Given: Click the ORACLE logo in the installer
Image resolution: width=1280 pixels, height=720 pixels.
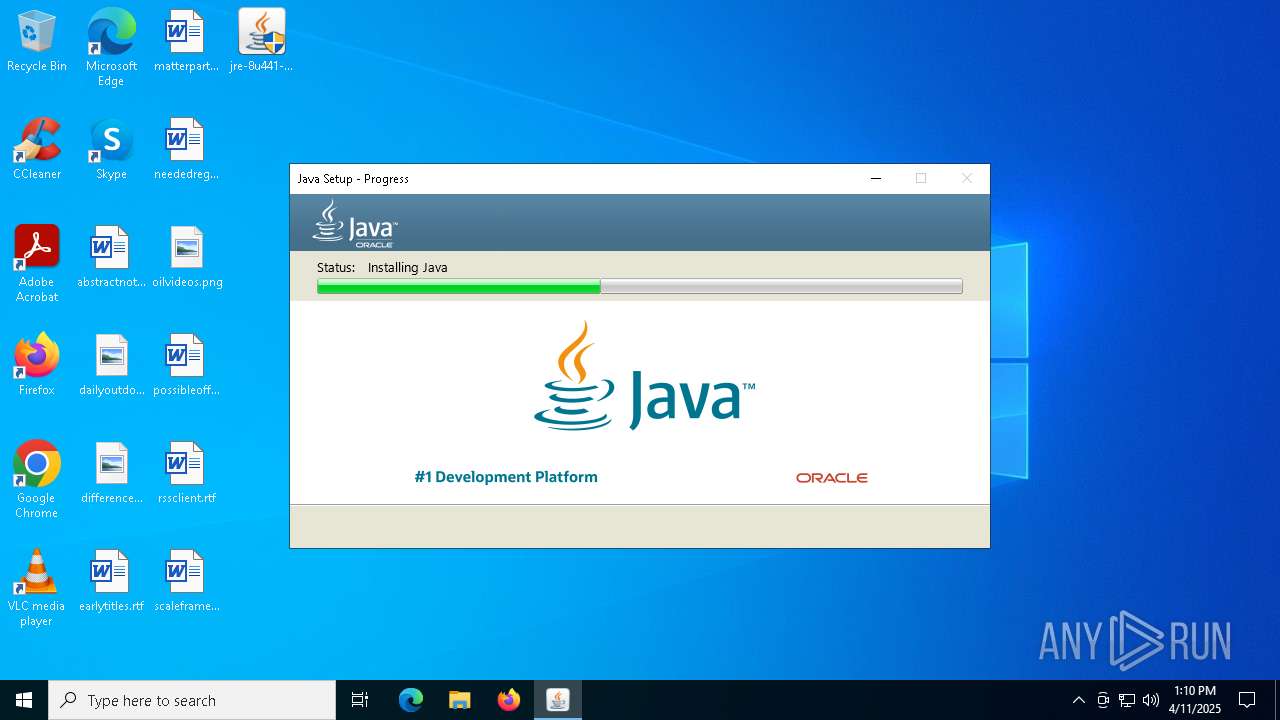Looking at the screenshot, I should click(832, 478).
